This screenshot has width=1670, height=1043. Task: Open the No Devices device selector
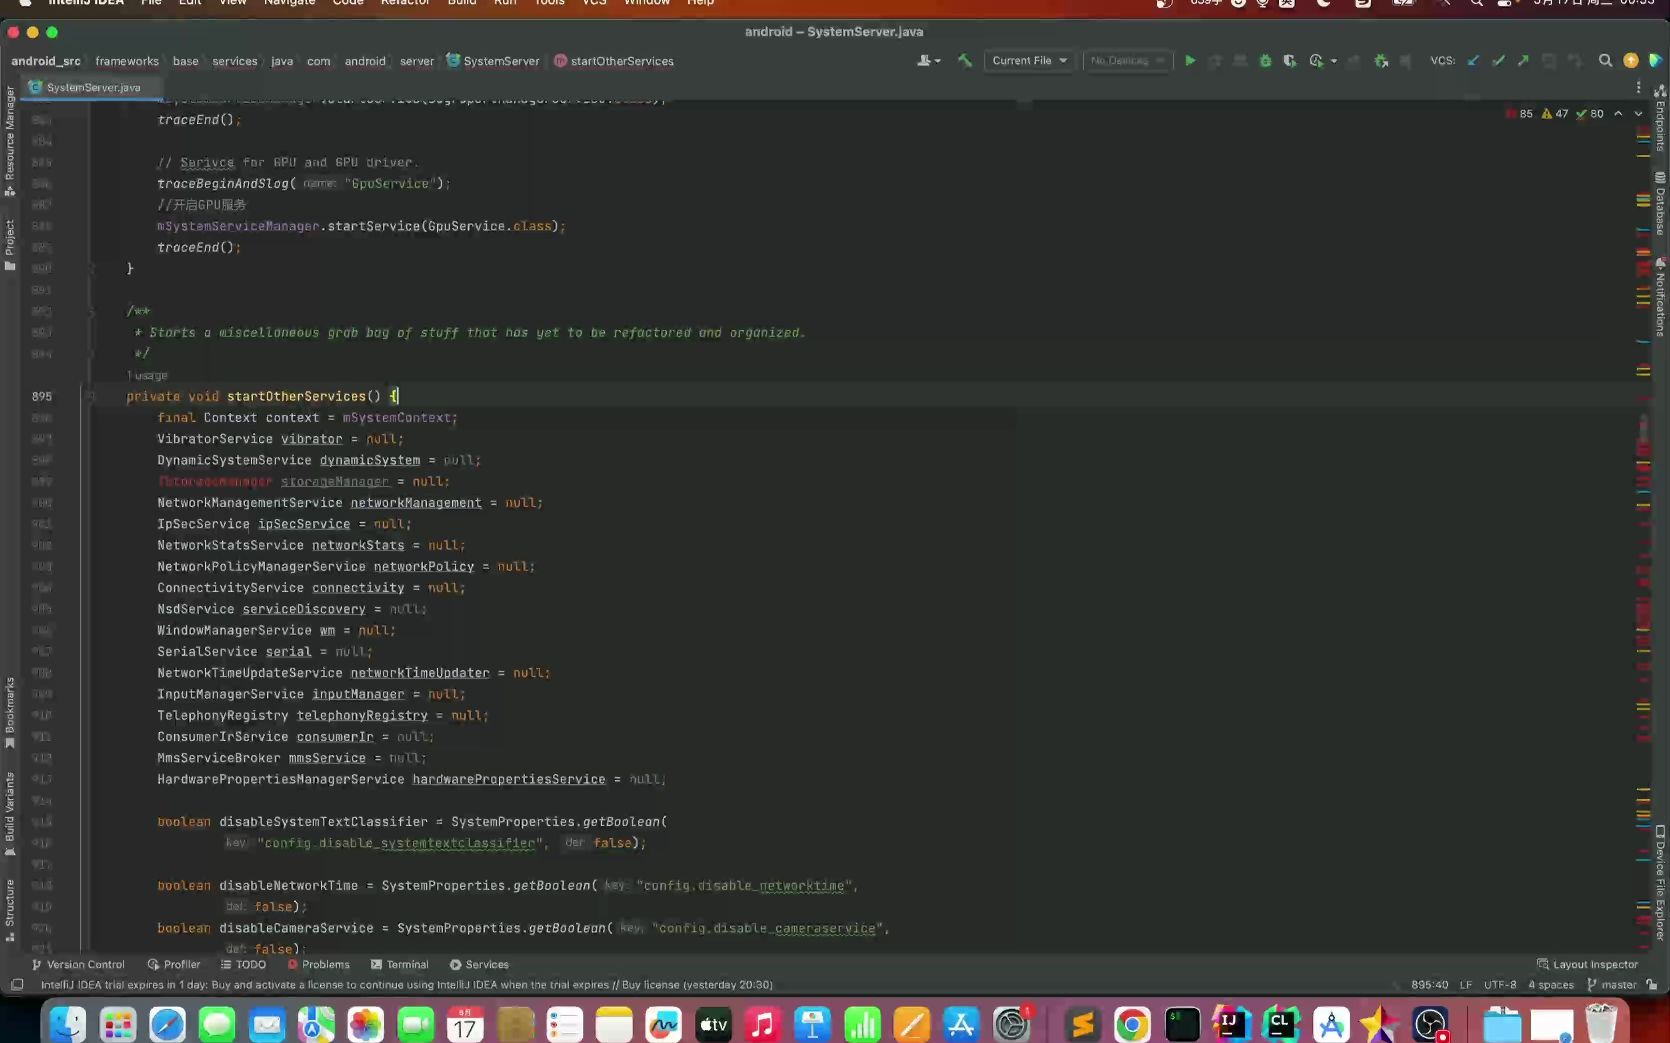pyautogui.click(x=1126, y=61)
